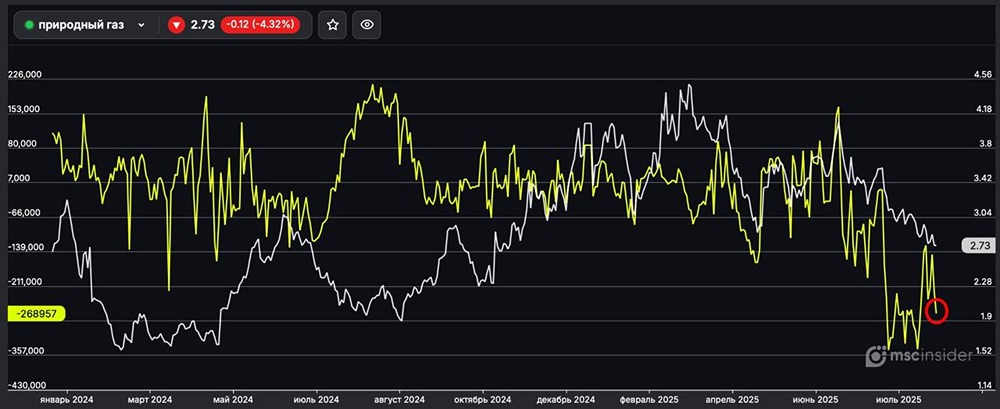Click the red -0.12 (-4.32%) change badge
Image resolution: width=1000 pixels, height=409 pixels.
(259, 25)
